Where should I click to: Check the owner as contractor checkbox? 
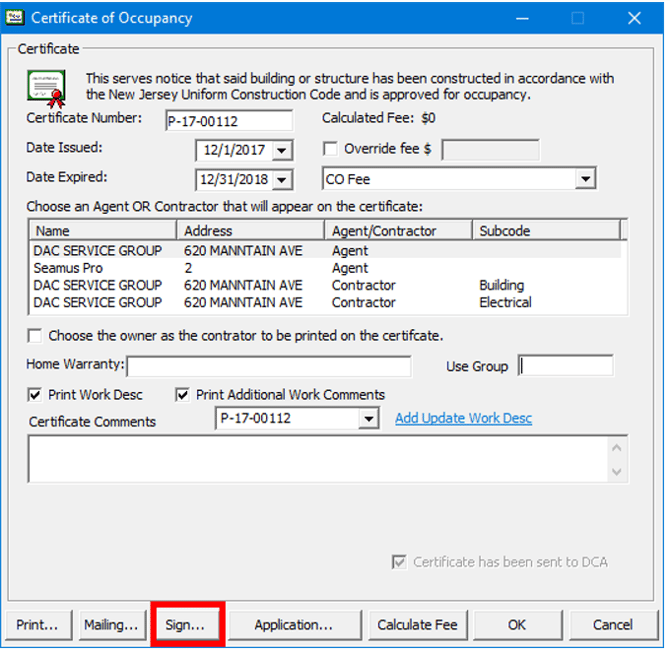(35, 336)
